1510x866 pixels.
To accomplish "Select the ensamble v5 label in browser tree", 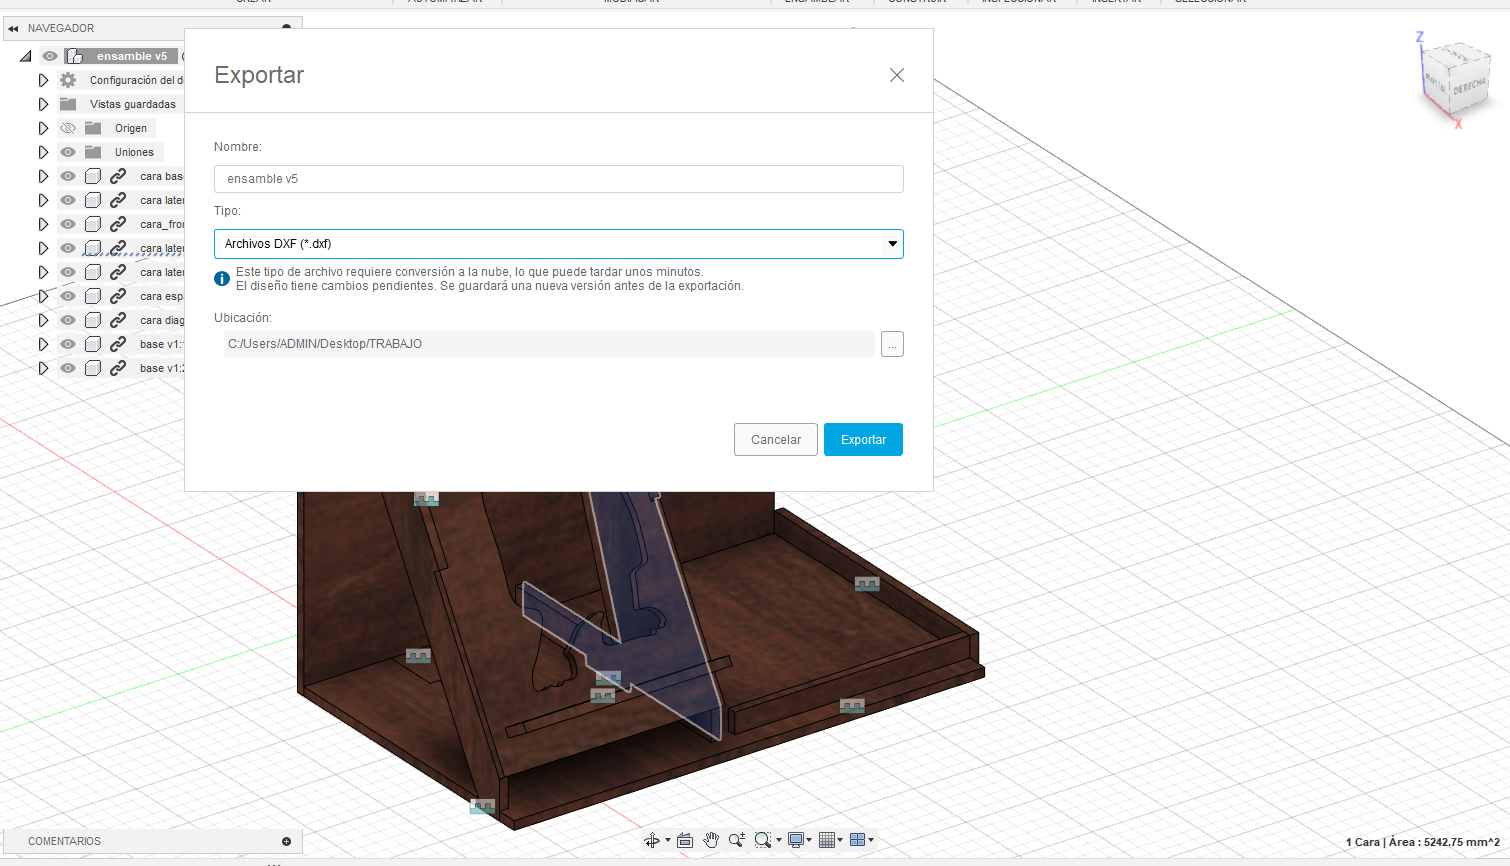I will [132, 56].
